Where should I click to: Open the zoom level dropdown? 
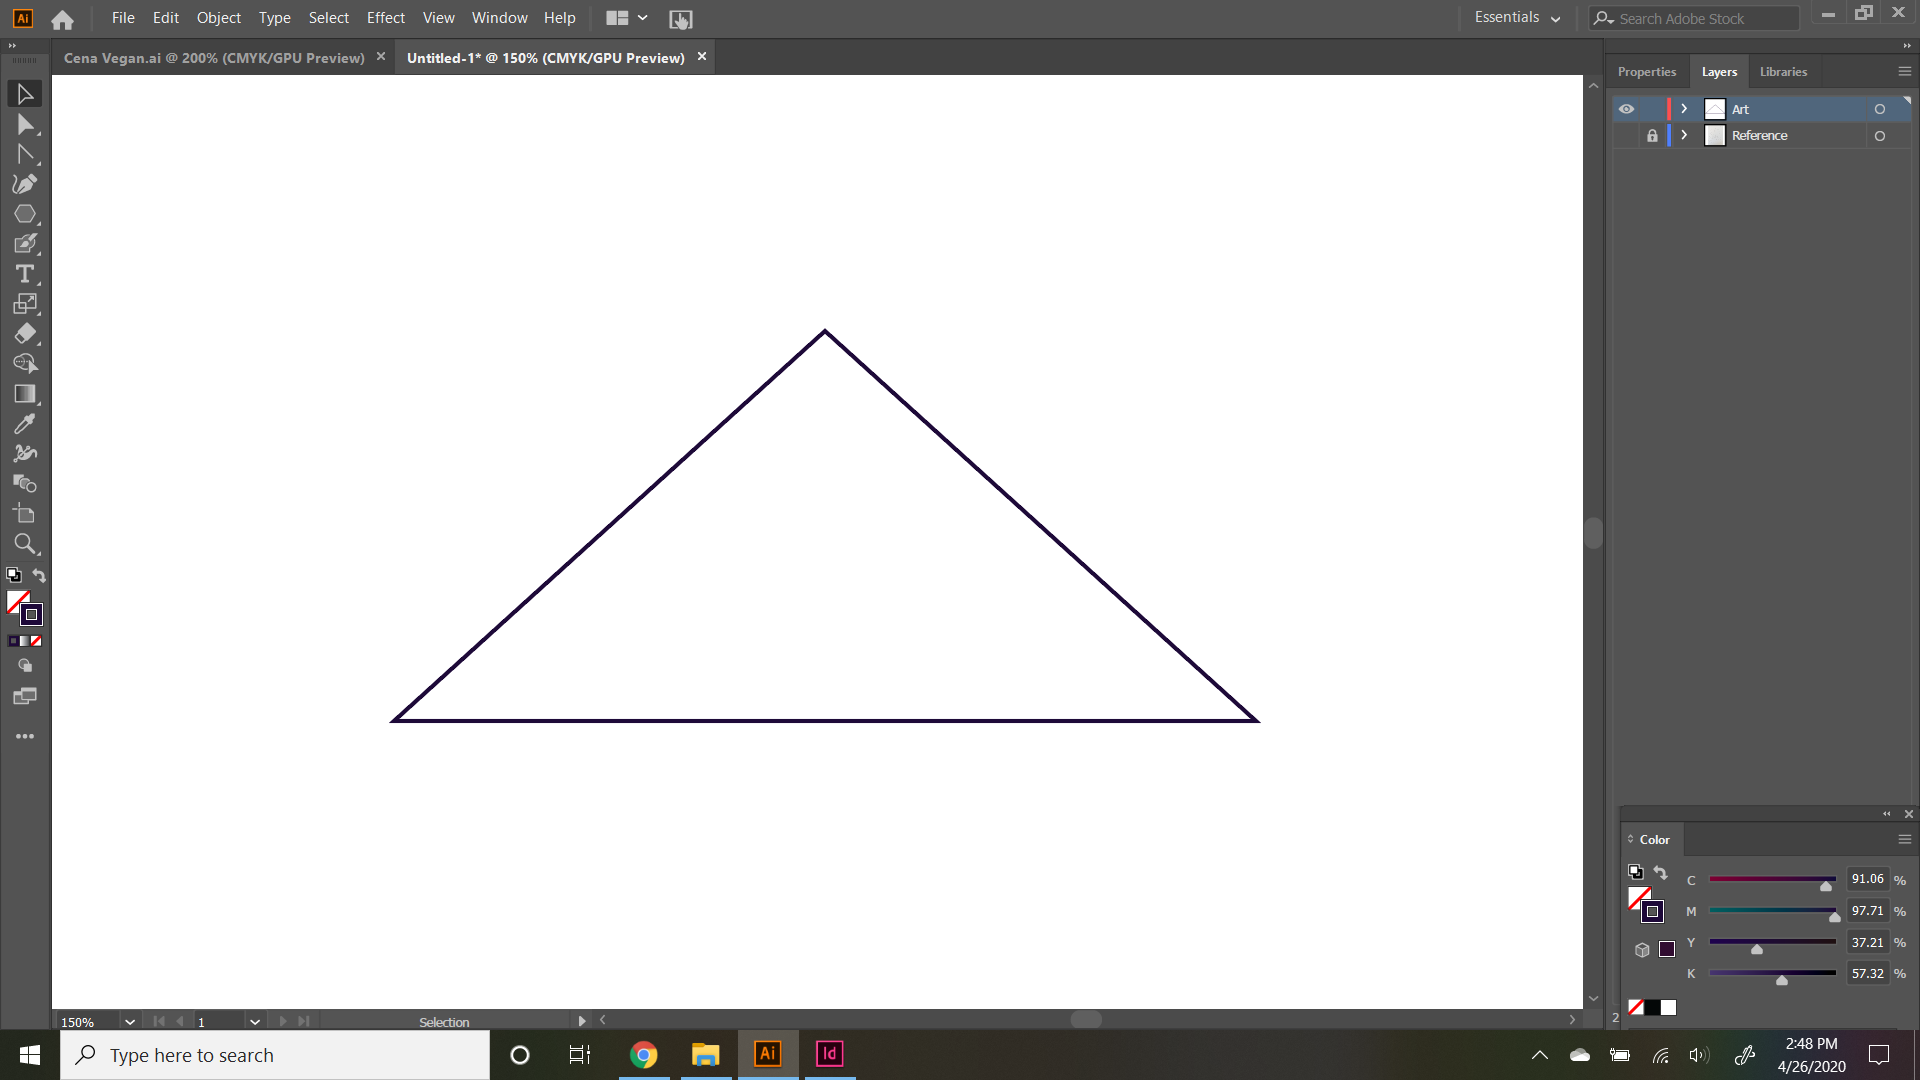coord(129,1021)
